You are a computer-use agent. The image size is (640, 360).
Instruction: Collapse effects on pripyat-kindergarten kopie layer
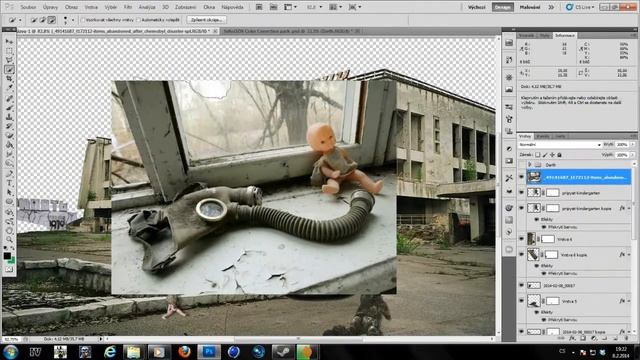pos(629,208)
